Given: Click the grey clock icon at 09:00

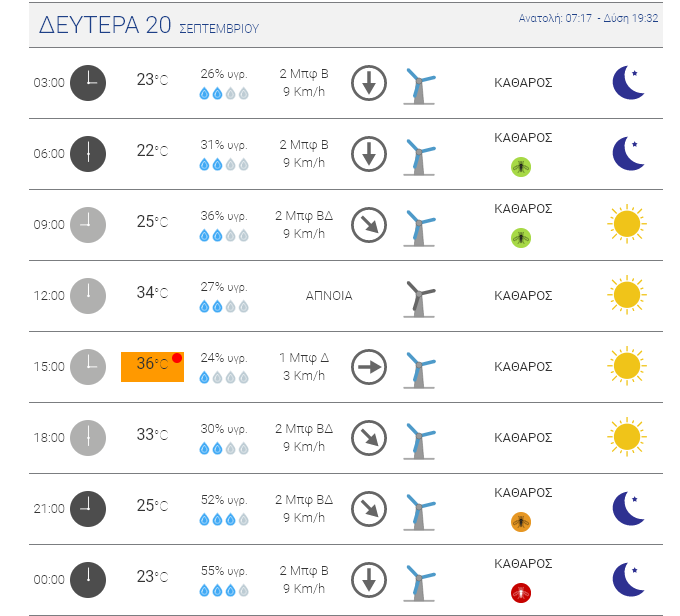Looking at the screenshot, I should pos(88,225).
